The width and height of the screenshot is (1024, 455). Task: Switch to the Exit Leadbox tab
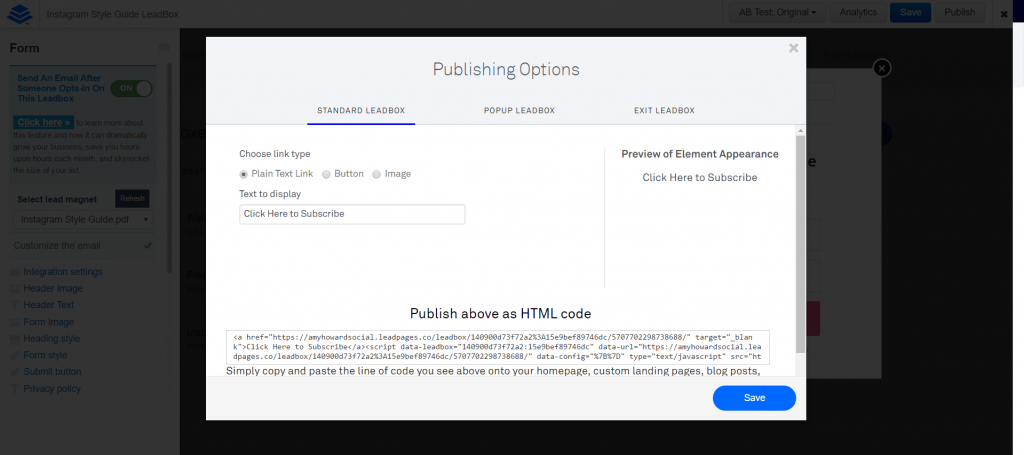click(x=664, y=110)
